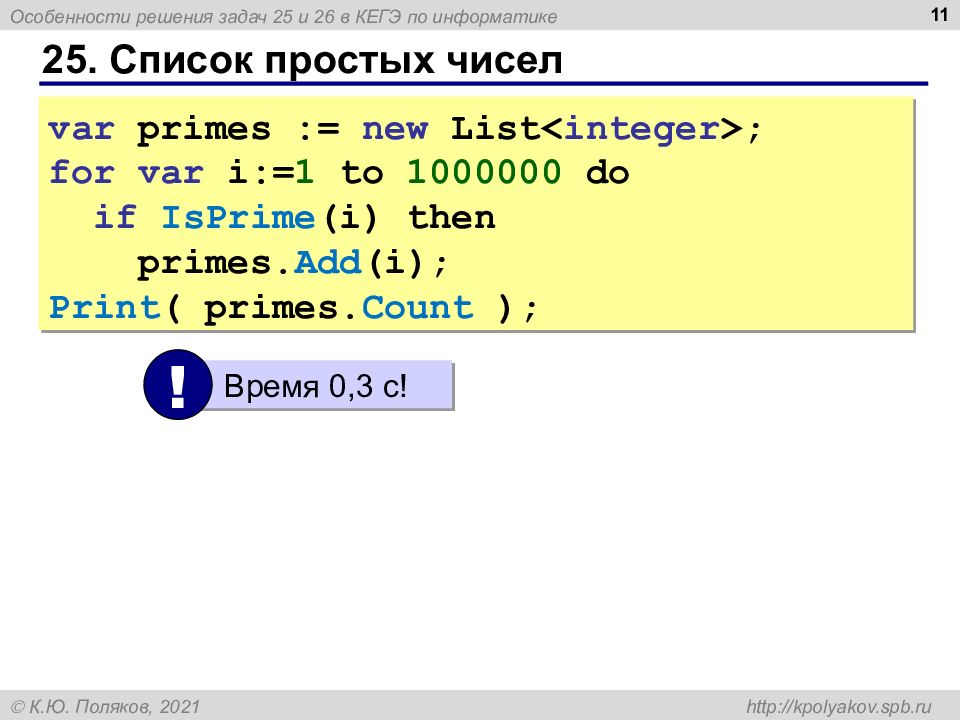Click the slide number 11

coord(939,14)
